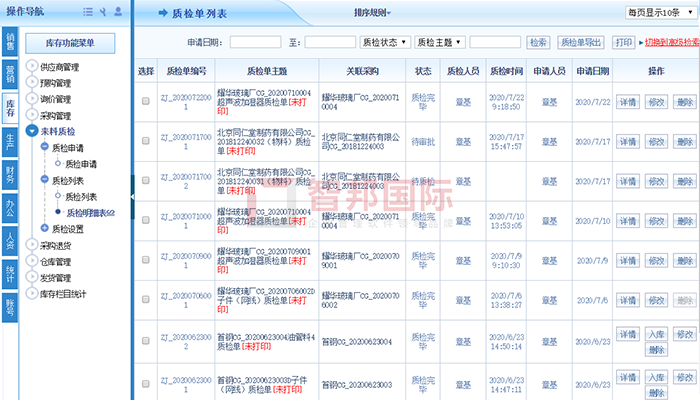Check the box for row ZJ_20200722001

(x=146, y=101)
